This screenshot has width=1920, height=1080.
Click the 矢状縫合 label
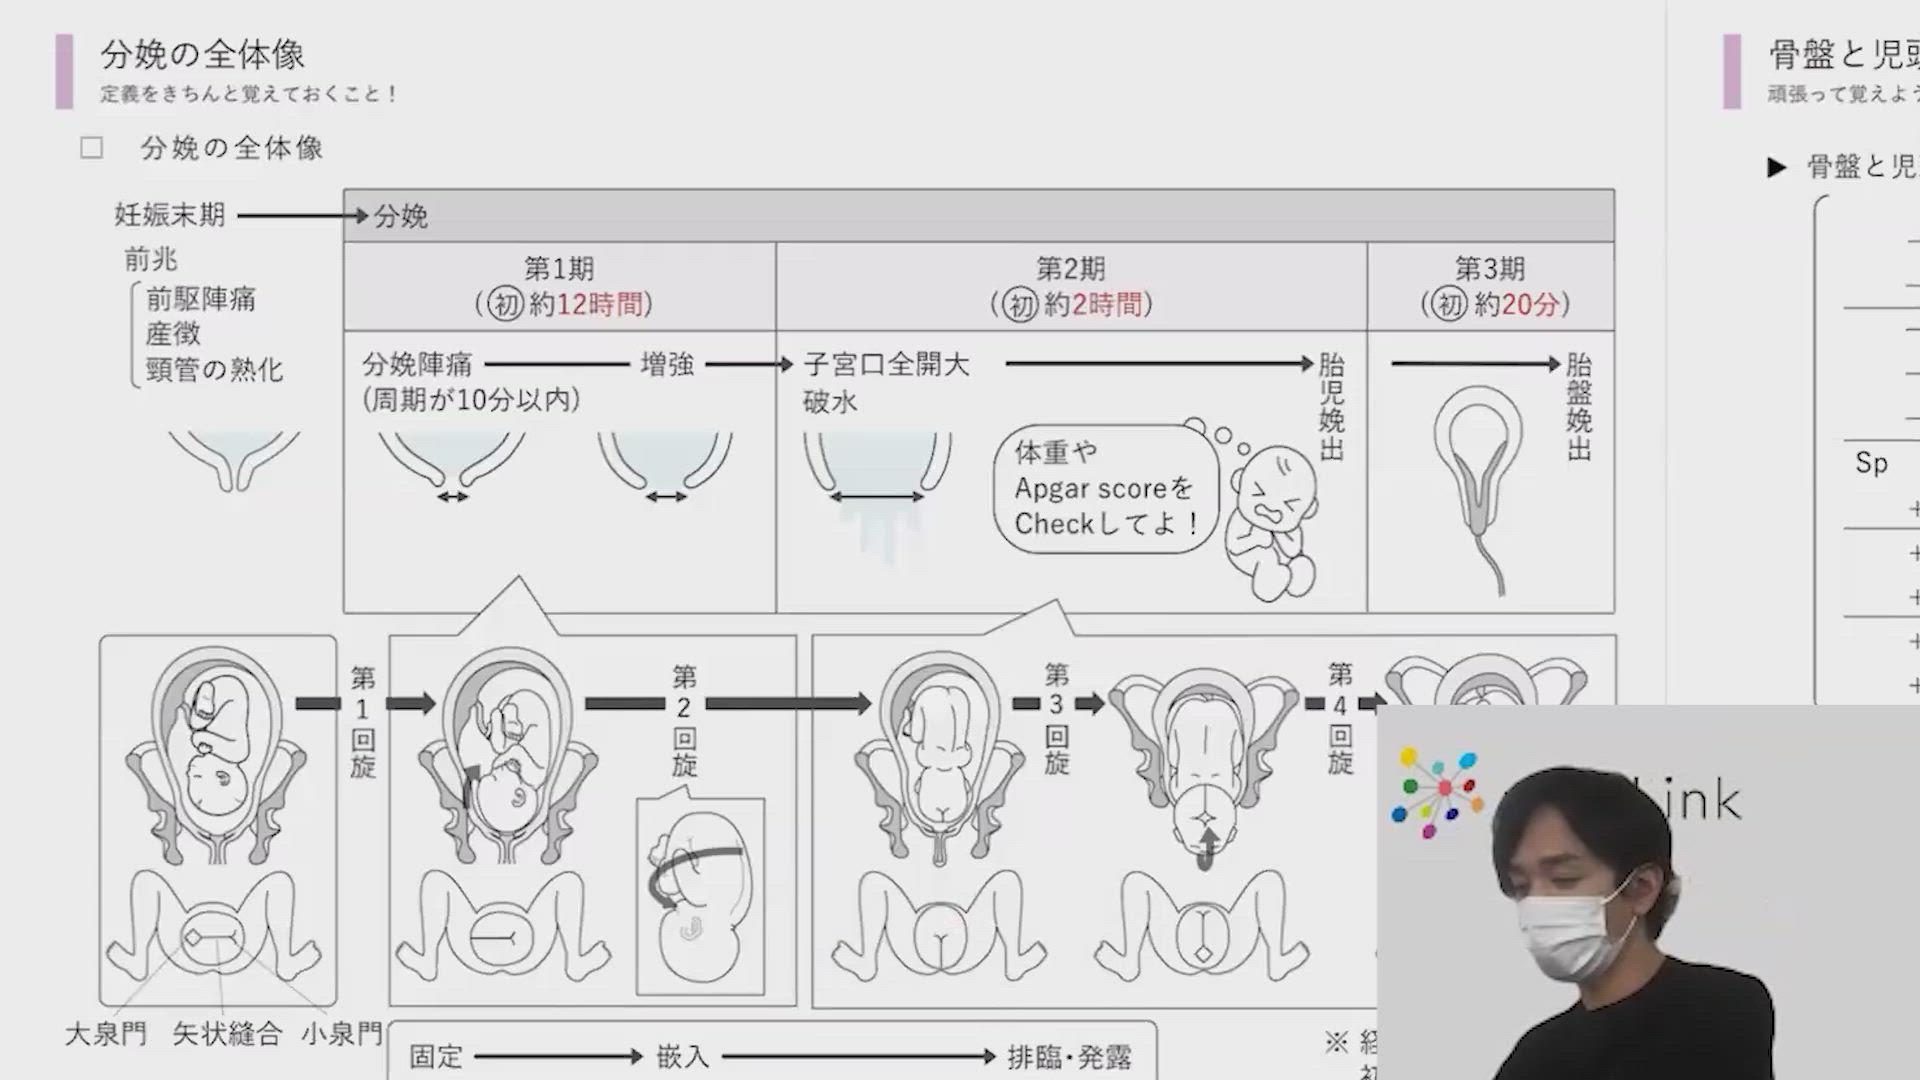pyautogui.click(x=227, y=1034)
